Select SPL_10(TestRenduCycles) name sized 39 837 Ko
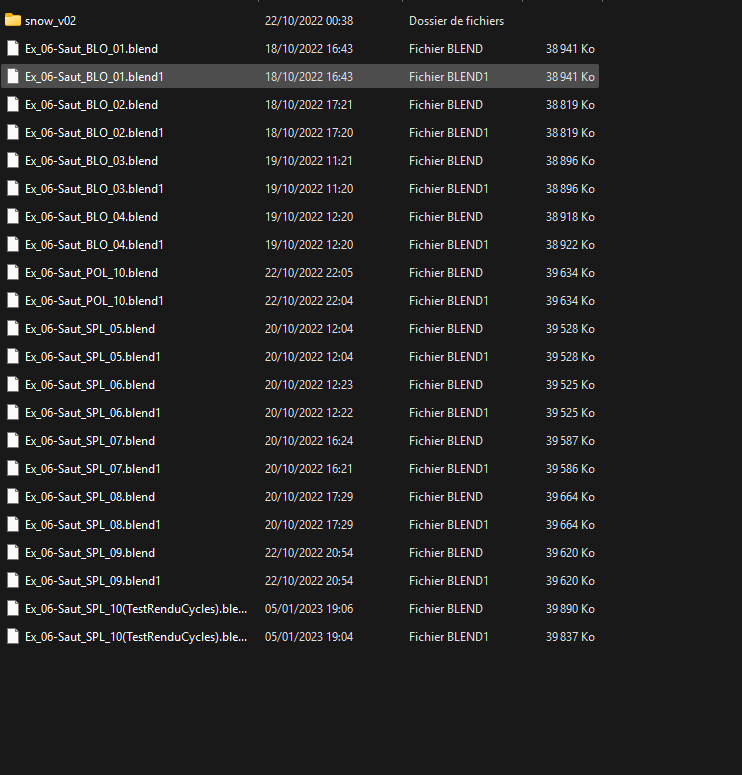 click(136, 637)
